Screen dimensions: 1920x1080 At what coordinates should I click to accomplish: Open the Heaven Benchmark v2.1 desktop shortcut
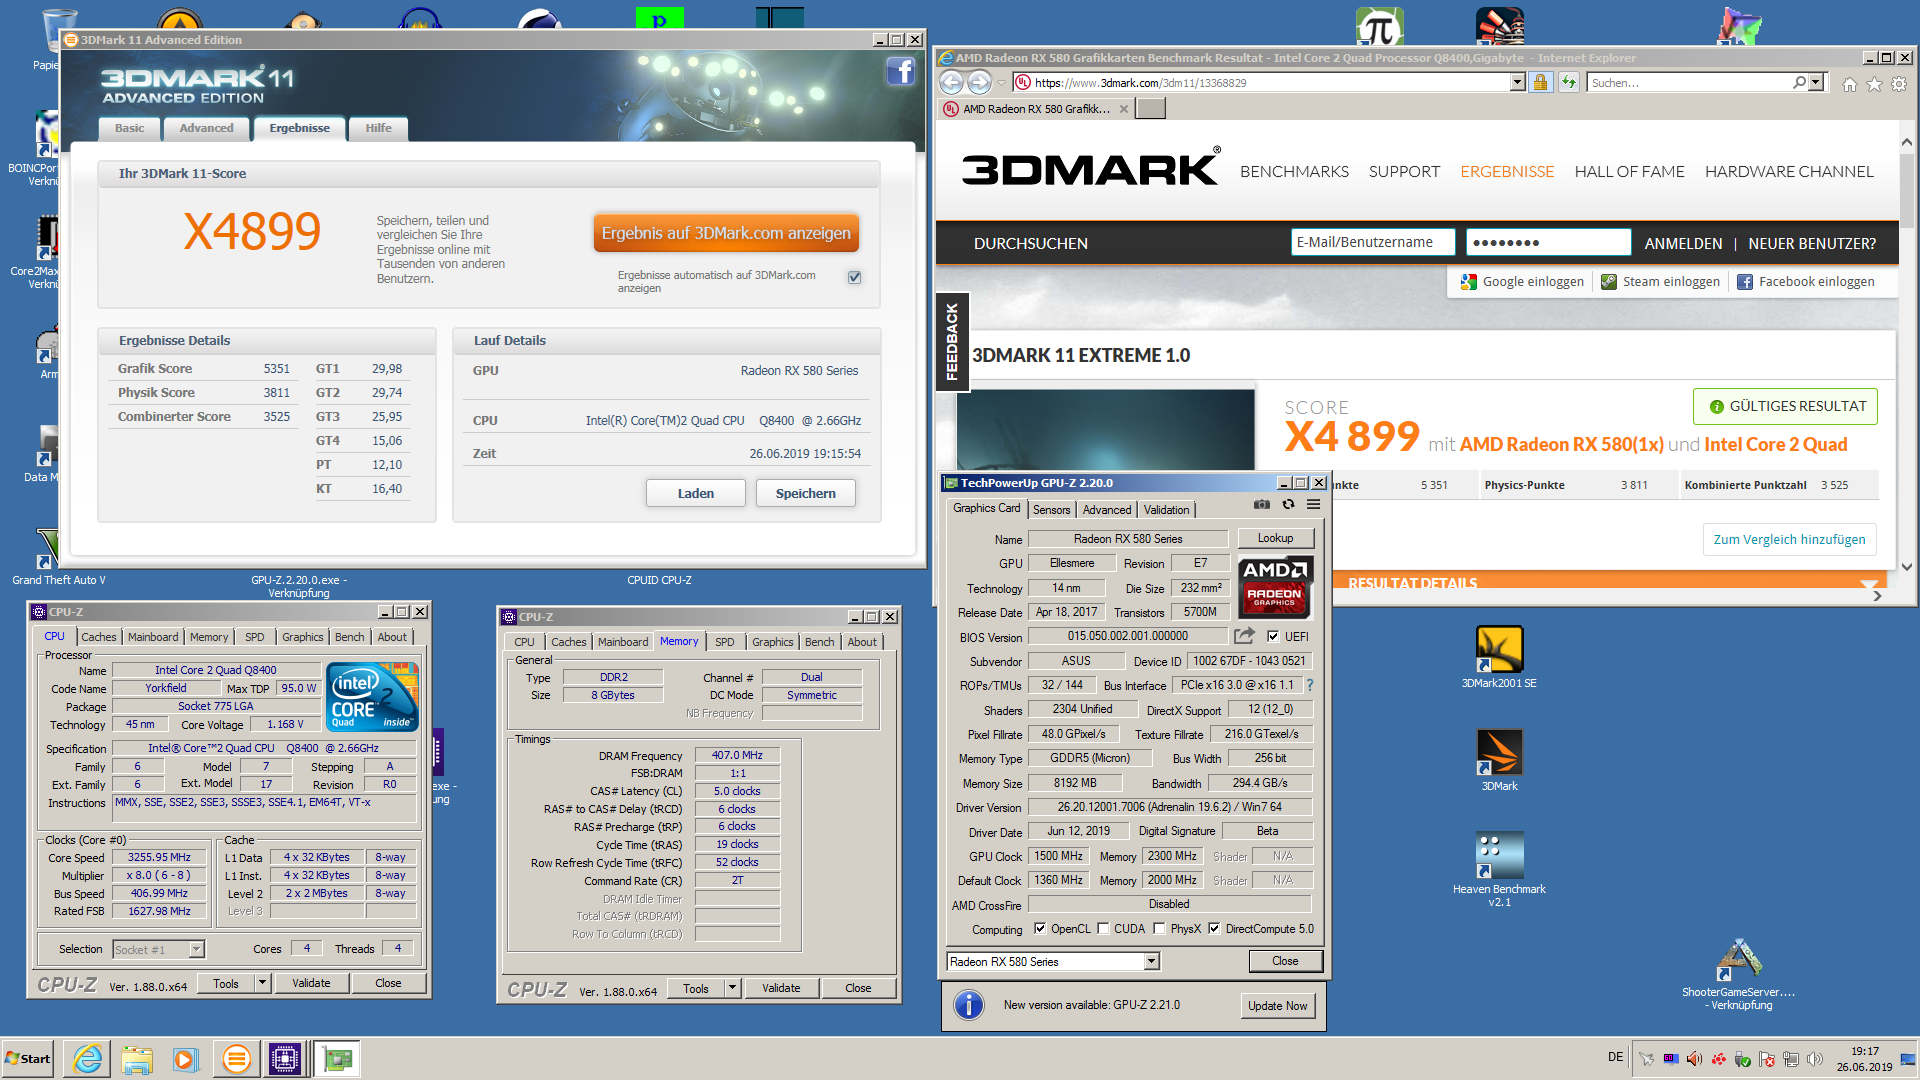(x=1499, y=869)
